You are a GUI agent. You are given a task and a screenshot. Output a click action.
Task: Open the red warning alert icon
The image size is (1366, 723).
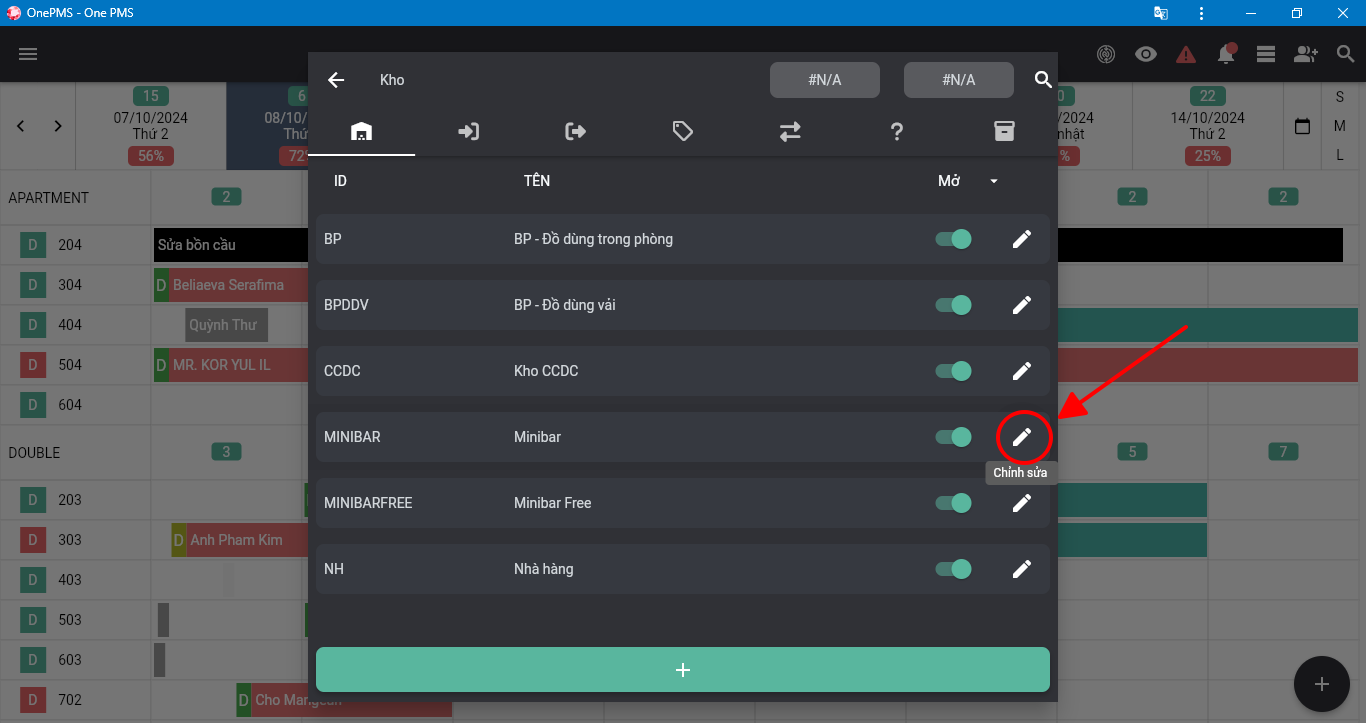pos(1186,54)
